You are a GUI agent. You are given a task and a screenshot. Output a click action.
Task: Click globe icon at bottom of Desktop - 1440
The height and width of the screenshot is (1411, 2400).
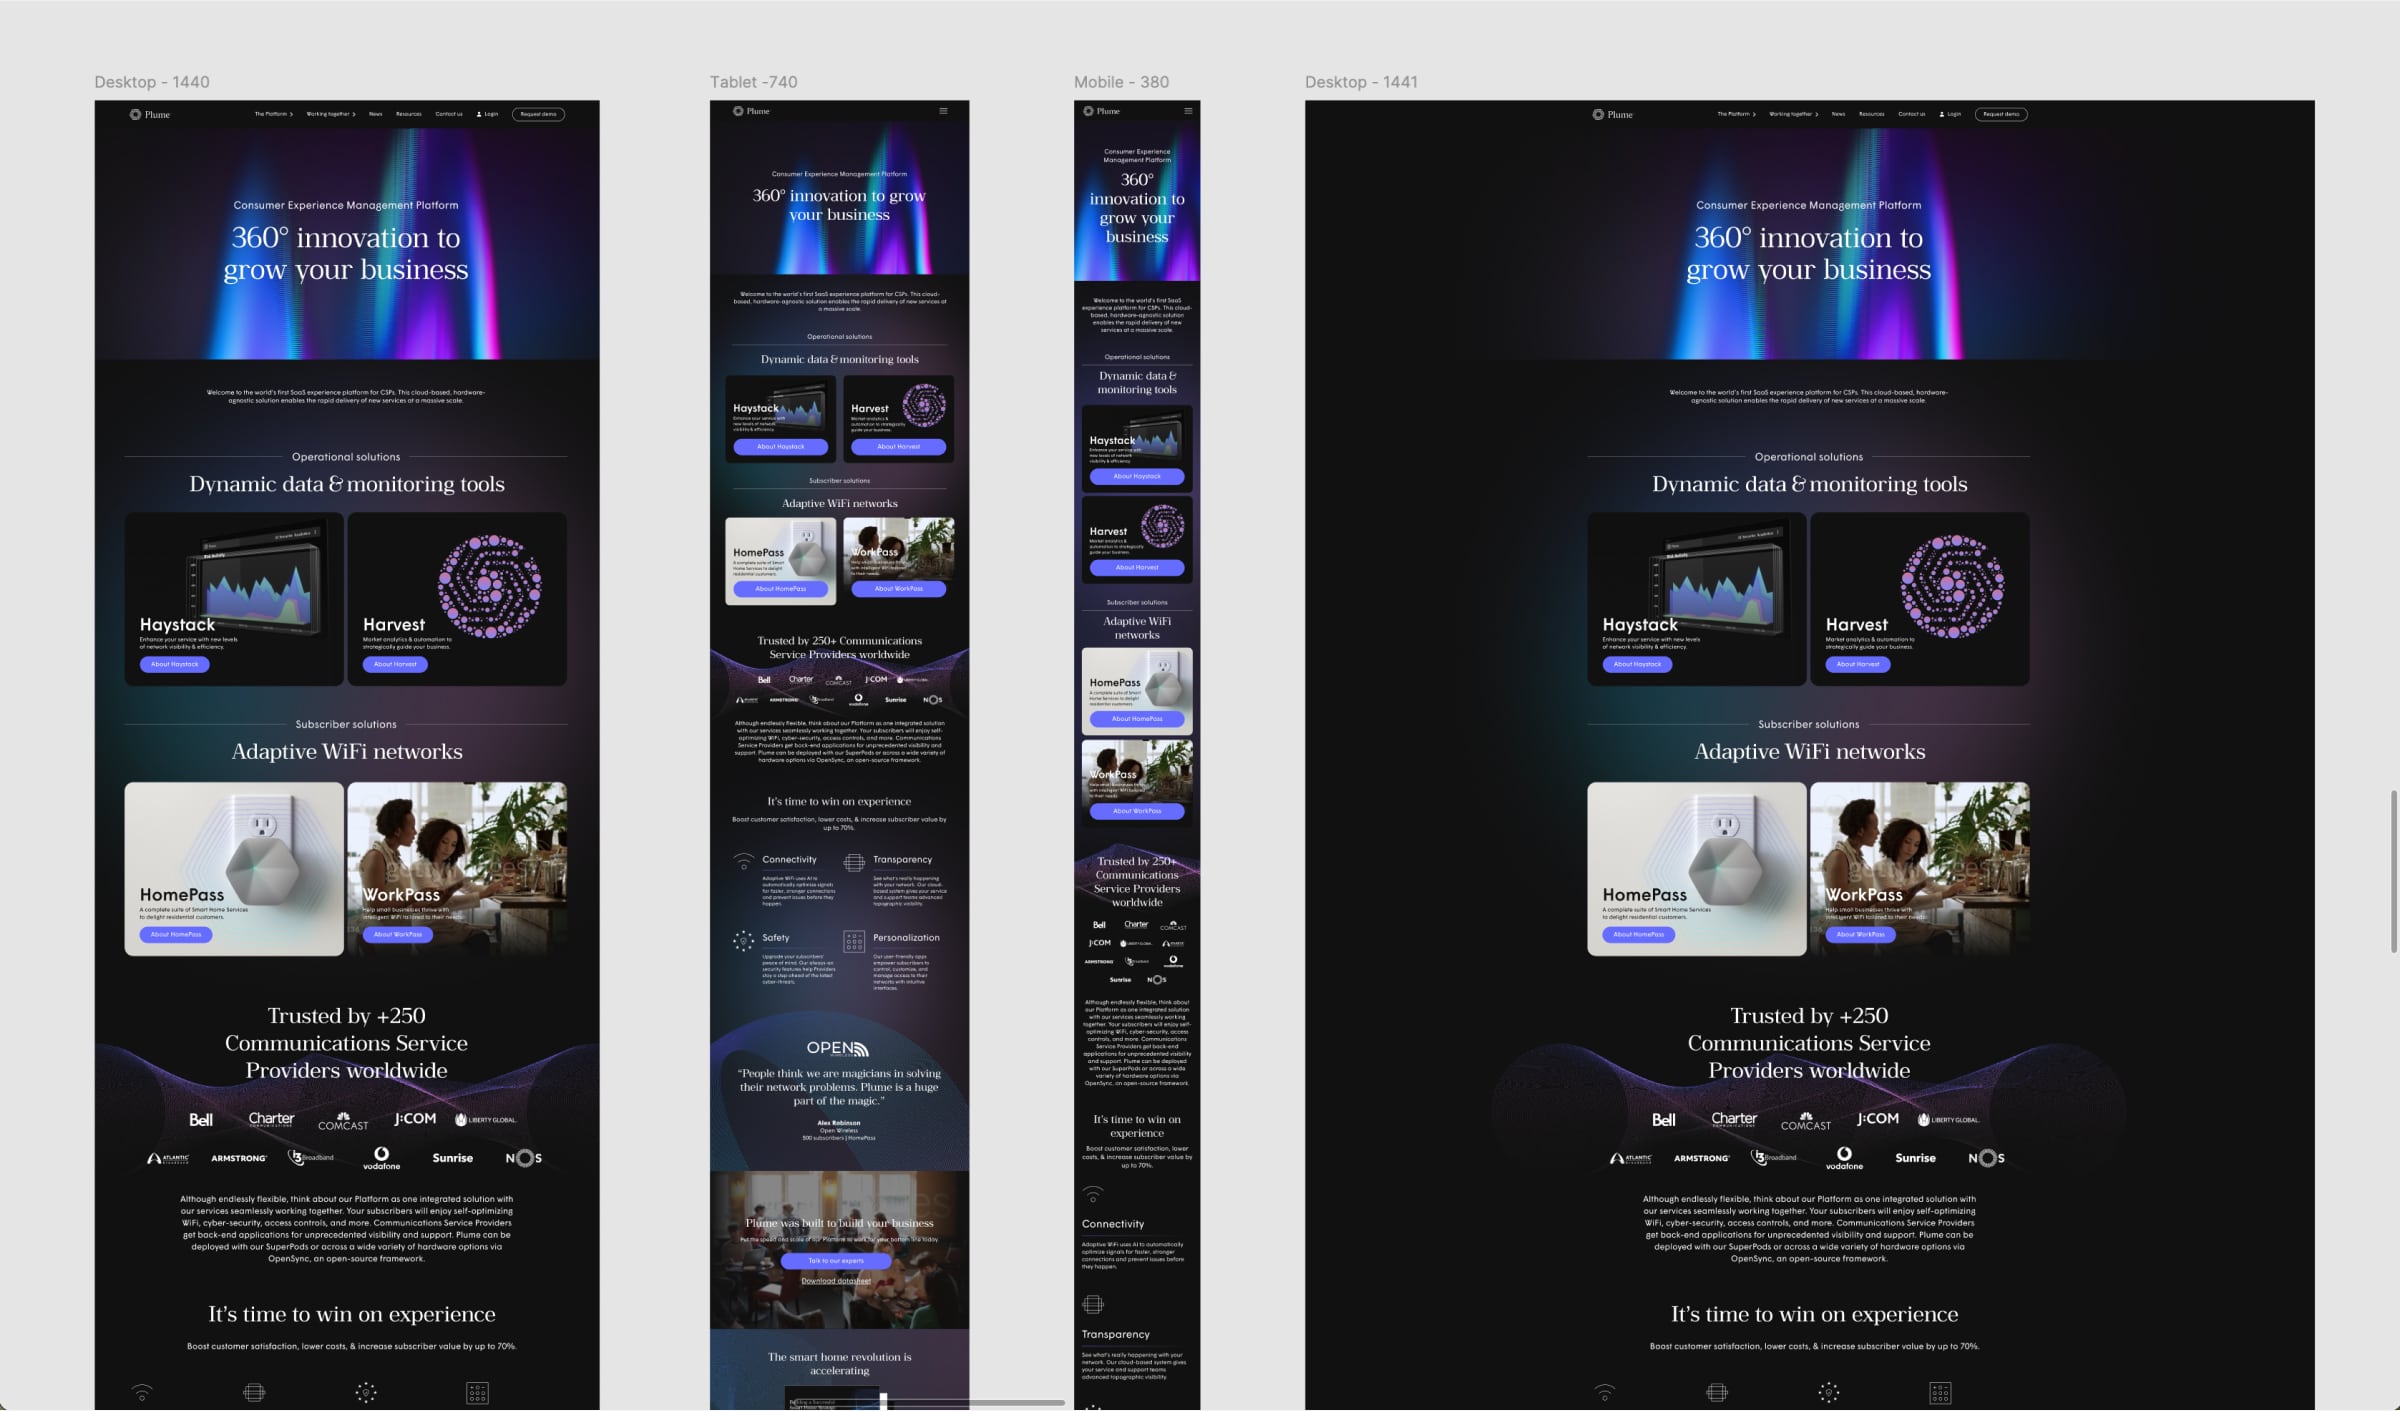tap(254, 1392)
